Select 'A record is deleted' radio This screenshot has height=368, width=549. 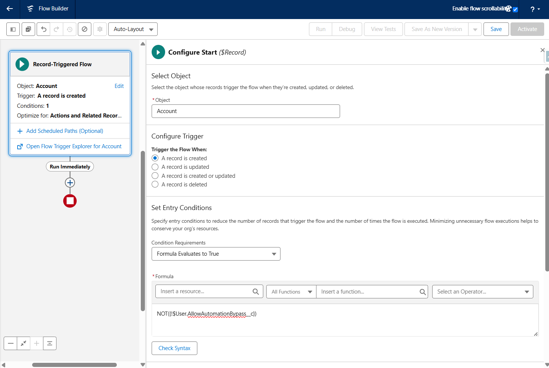click(x=155, y=185)
